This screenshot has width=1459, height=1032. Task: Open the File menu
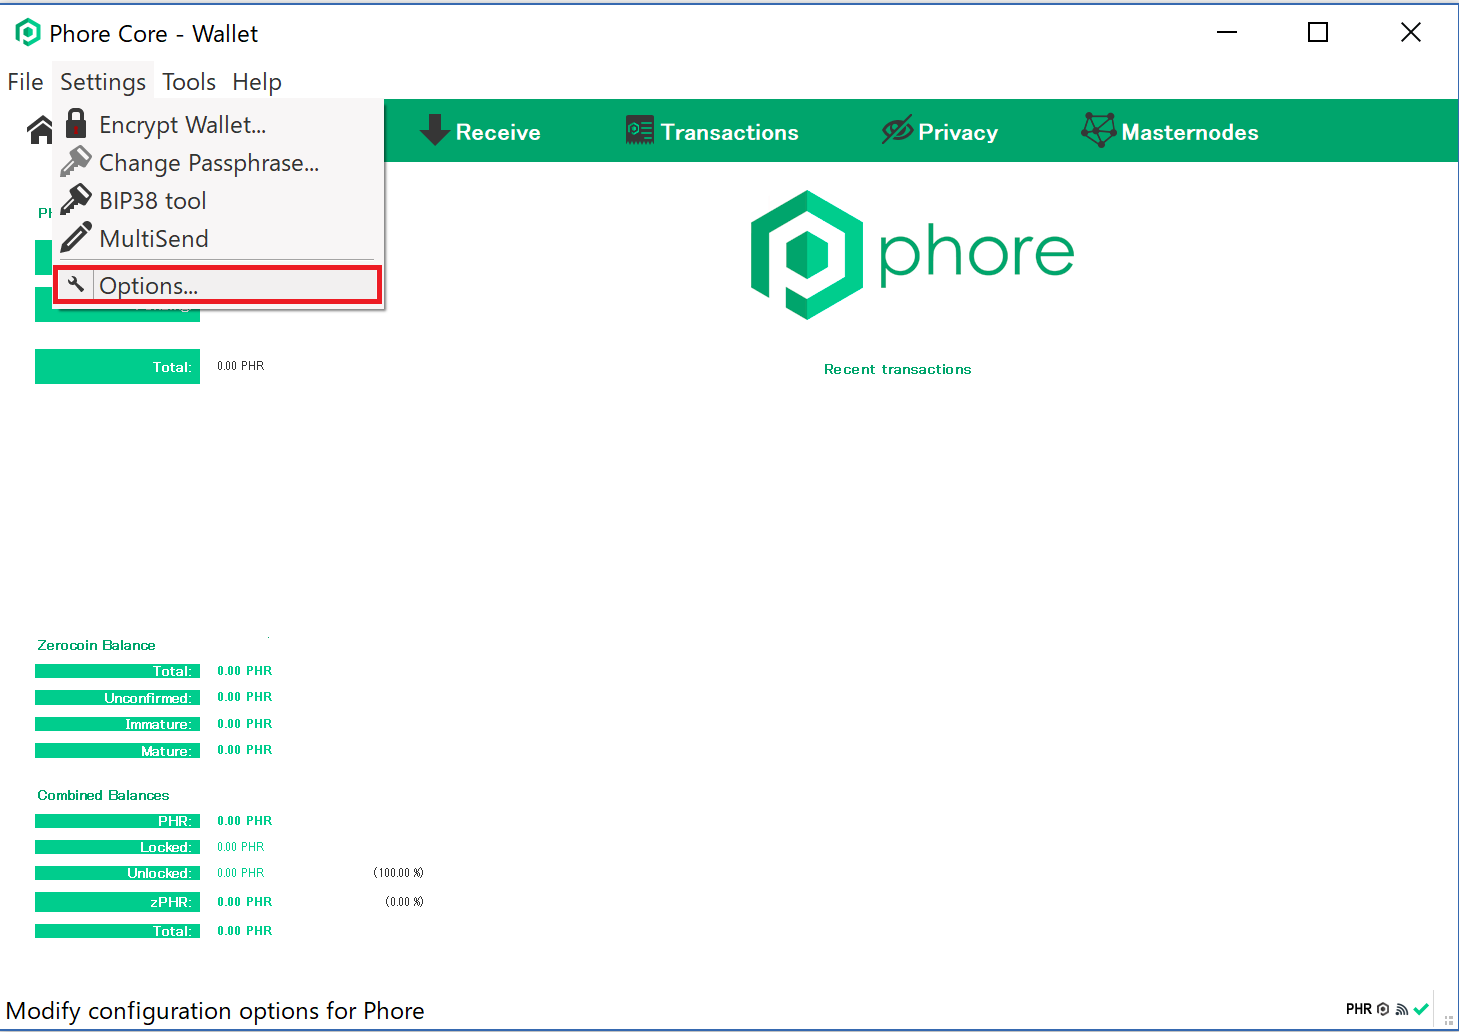[25, 82]
